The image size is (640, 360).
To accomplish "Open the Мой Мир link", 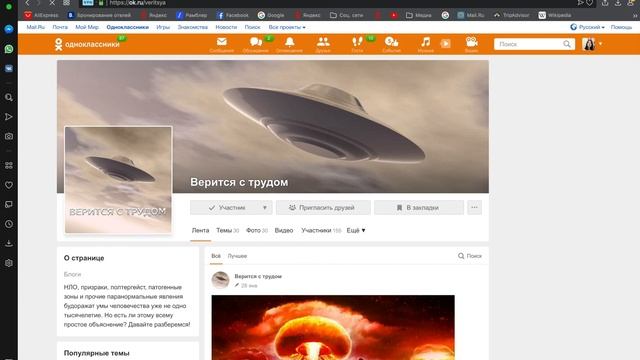I will point(87,27).
